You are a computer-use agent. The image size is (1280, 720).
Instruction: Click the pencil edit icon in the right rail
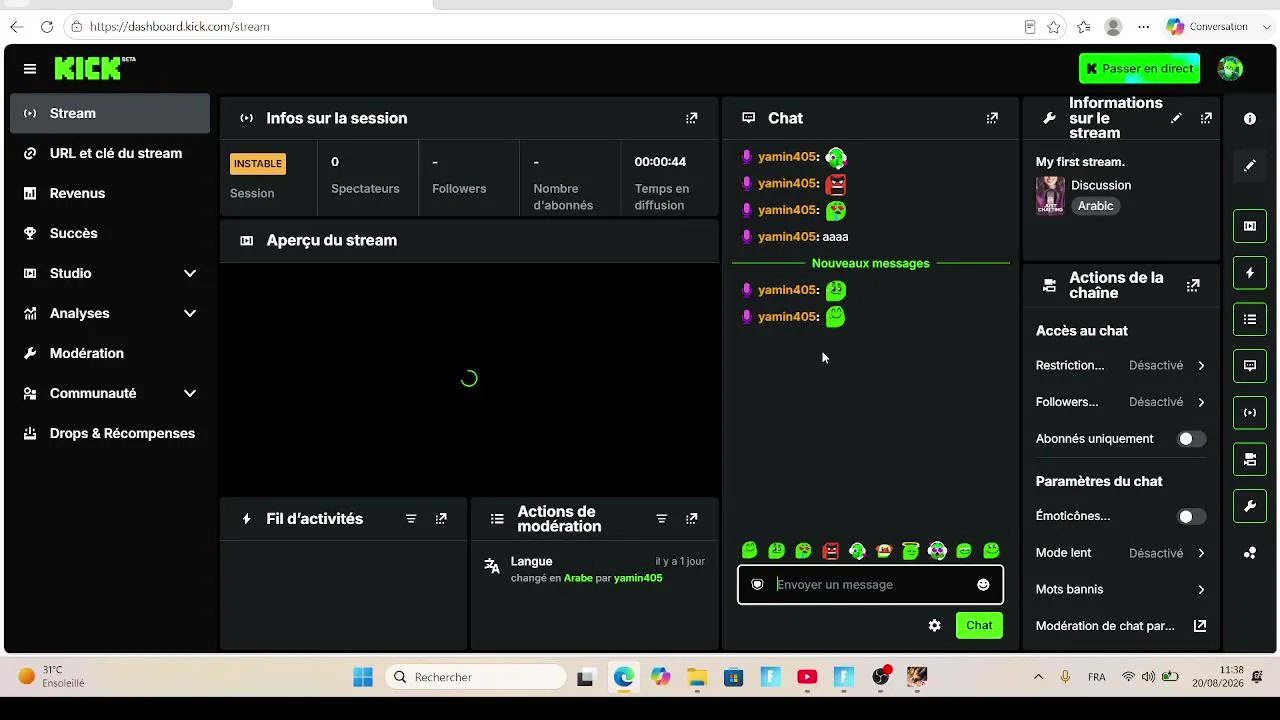click(1250, 166)
